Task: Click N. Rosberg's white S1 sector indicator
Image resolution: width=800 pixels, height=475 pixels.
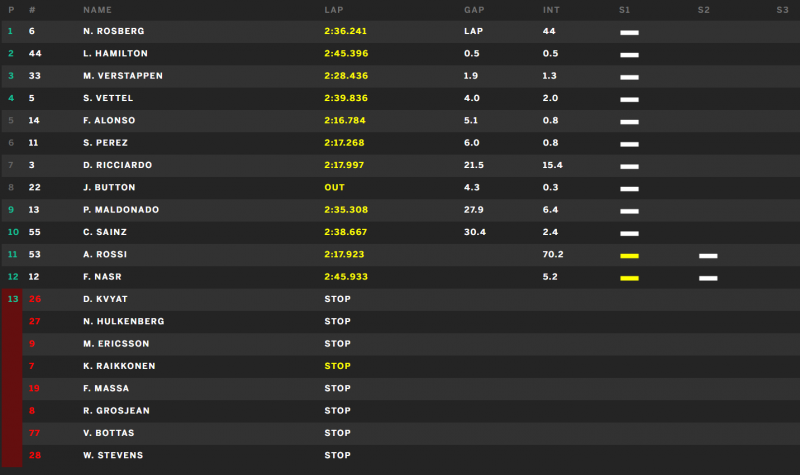Action: click(x=629, y=33)
